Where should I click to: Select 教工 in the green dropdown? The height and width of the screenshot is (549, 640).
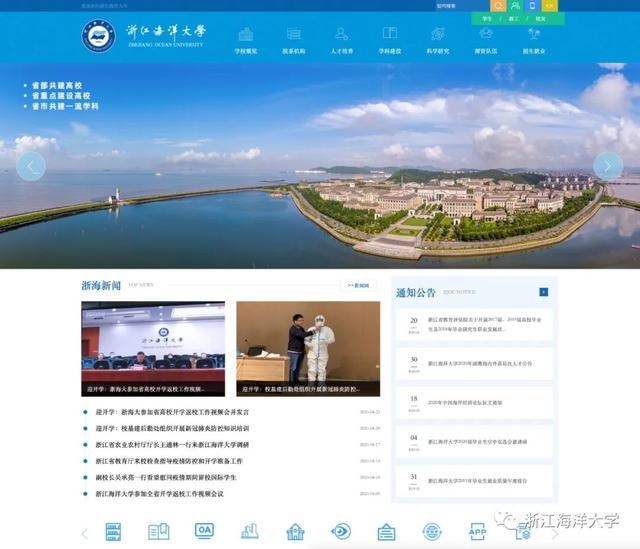coord(513,19)
